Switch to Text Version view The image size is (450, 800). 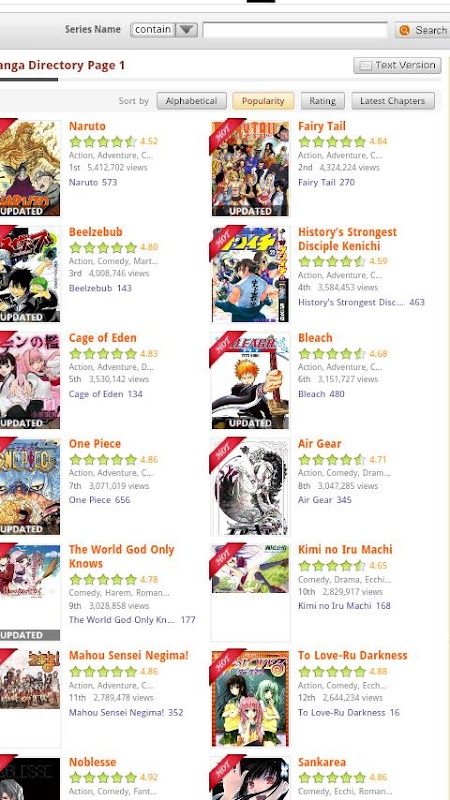(x=397, y=65)
